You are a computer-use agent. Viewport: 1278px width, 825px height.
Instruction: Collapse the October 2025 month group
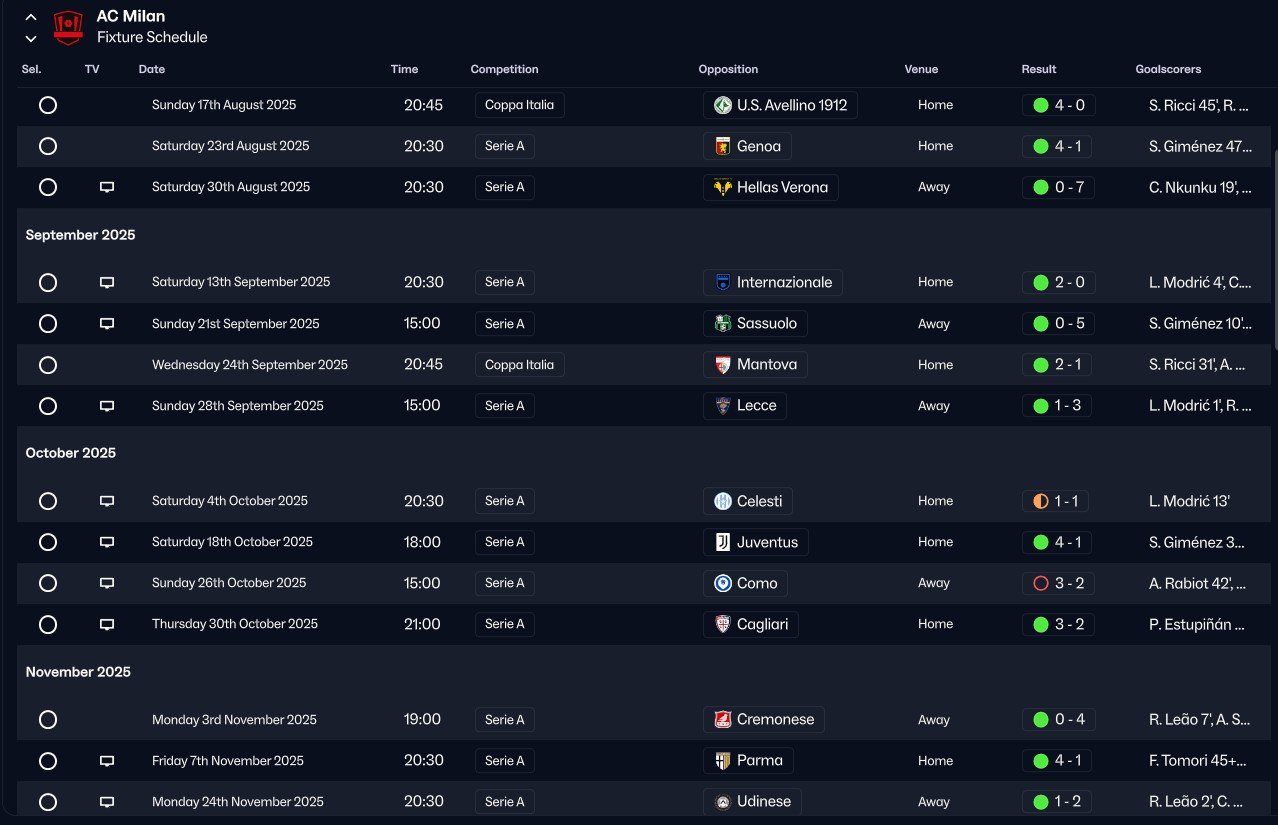70,453
